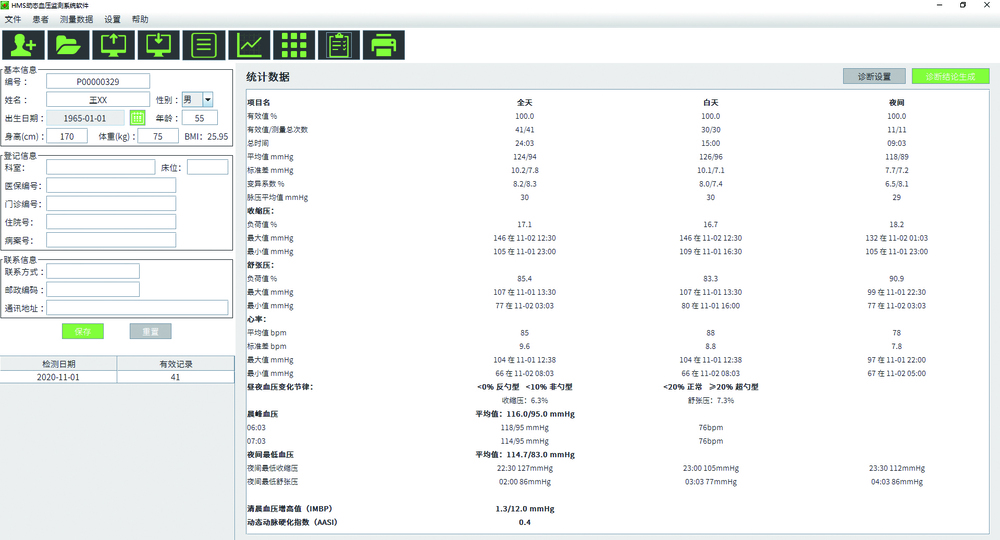Show the trend line chart icon

pos(248,45)
